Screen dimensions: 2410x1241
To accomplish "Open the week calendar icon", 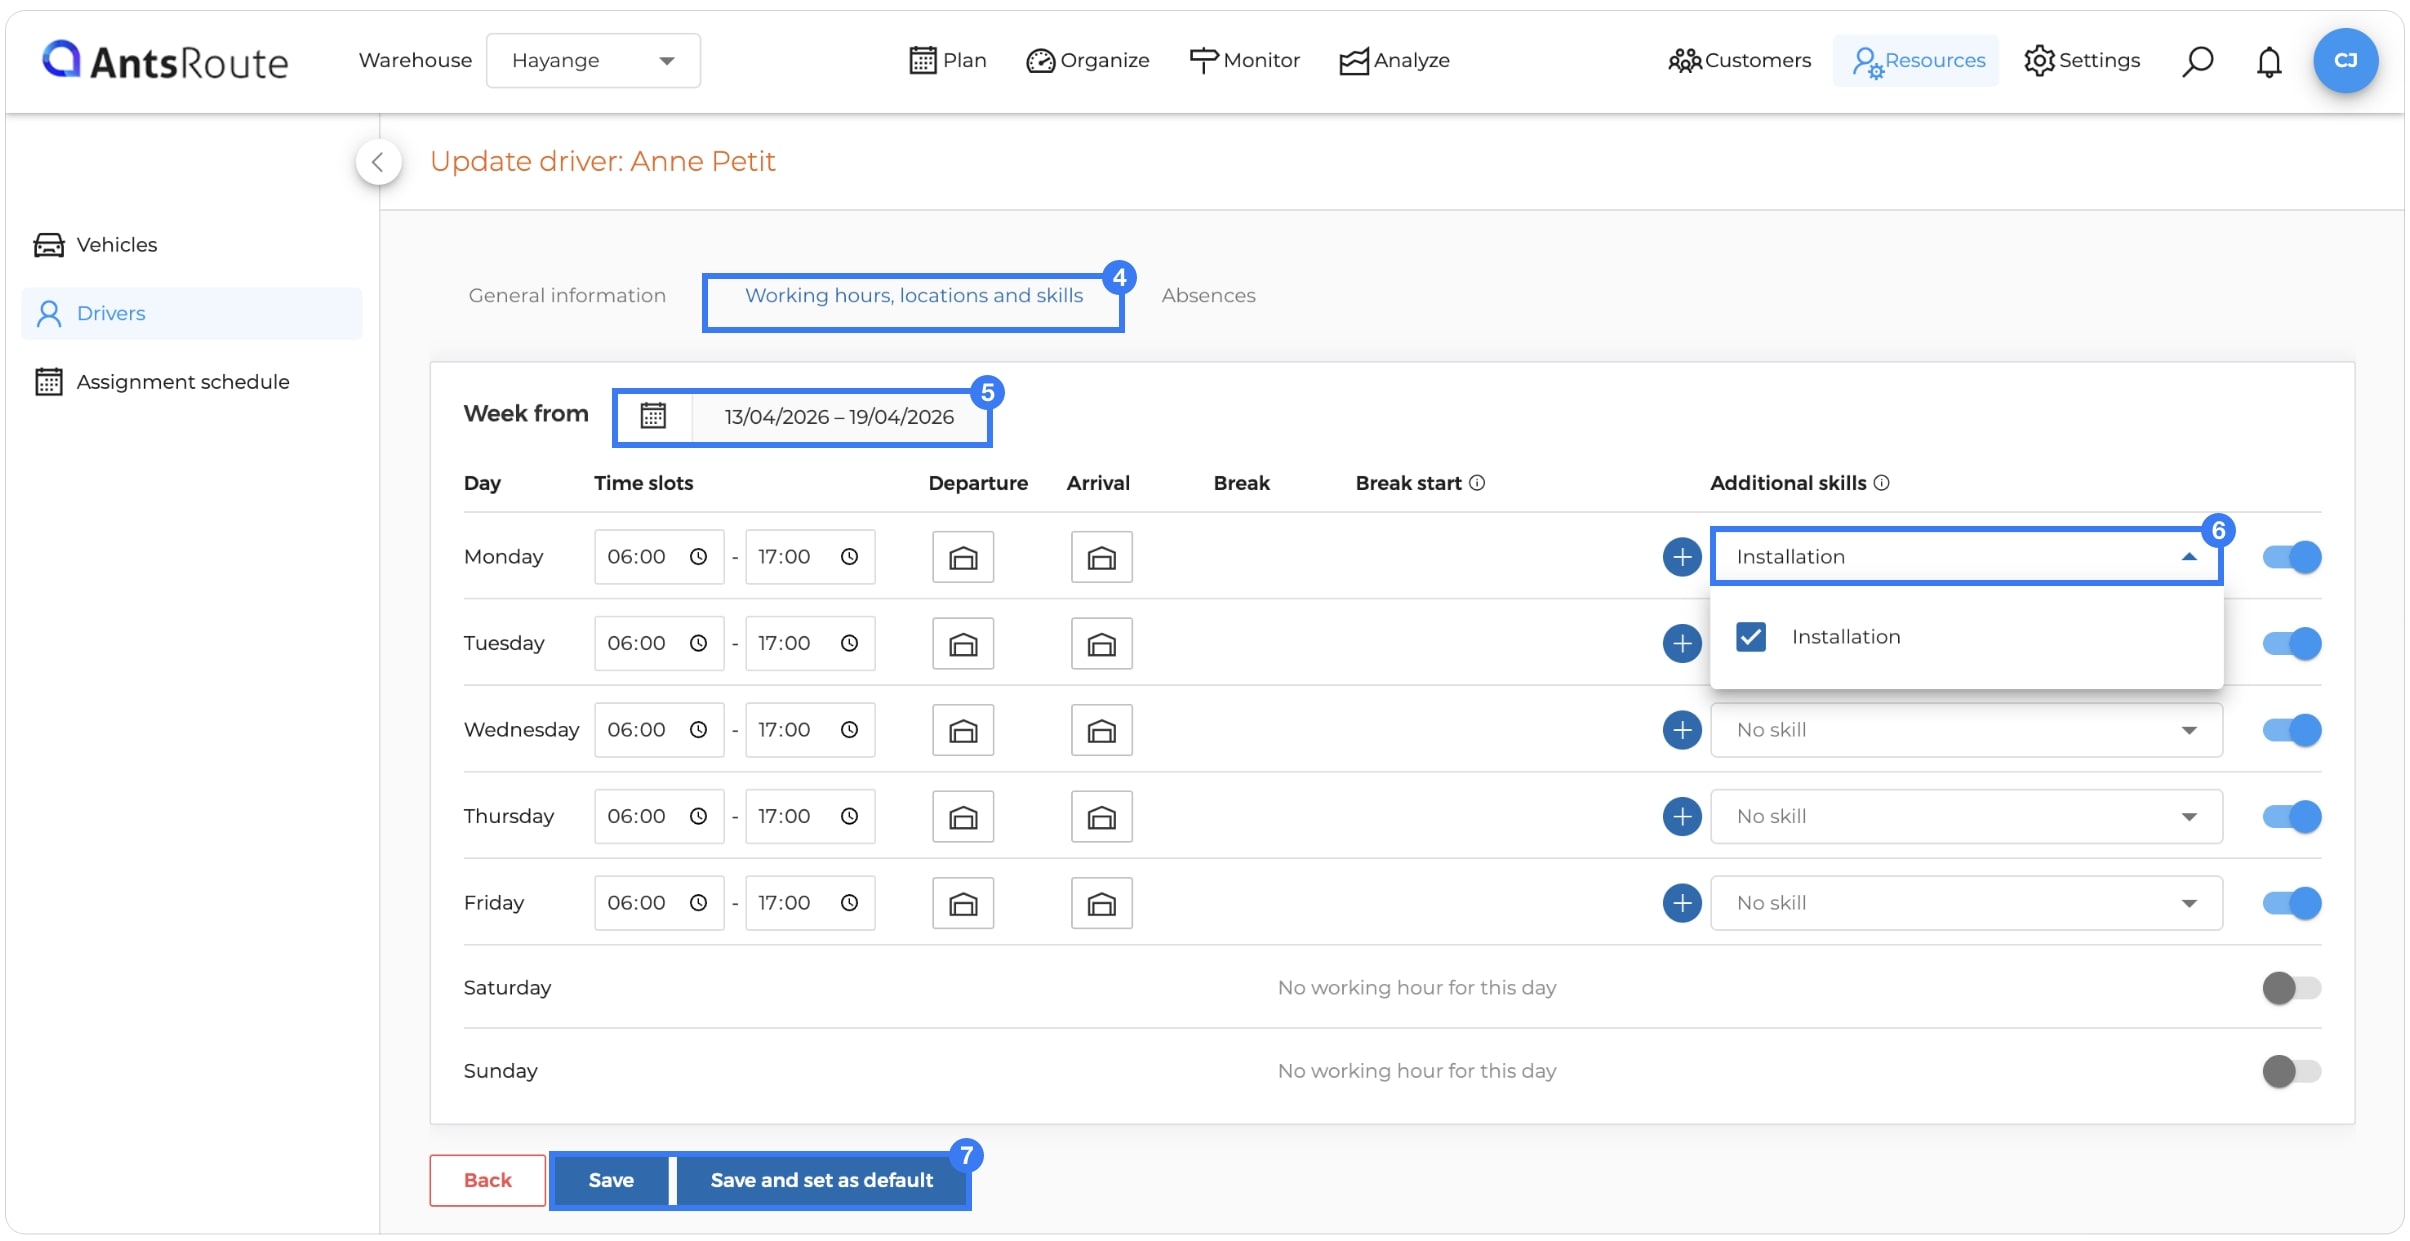I will [x=653, y=416].
